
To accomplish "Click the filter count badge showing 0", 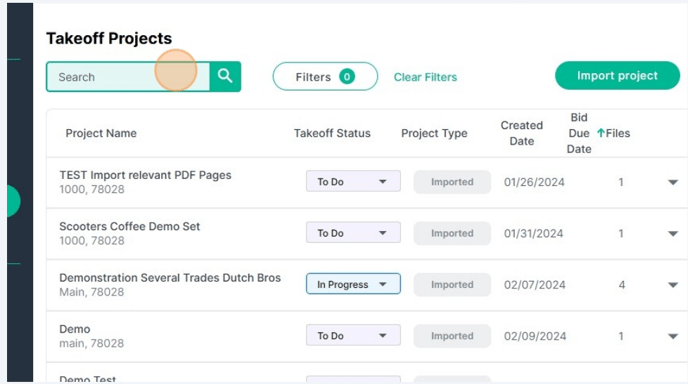I will click(x=347, y=77).
